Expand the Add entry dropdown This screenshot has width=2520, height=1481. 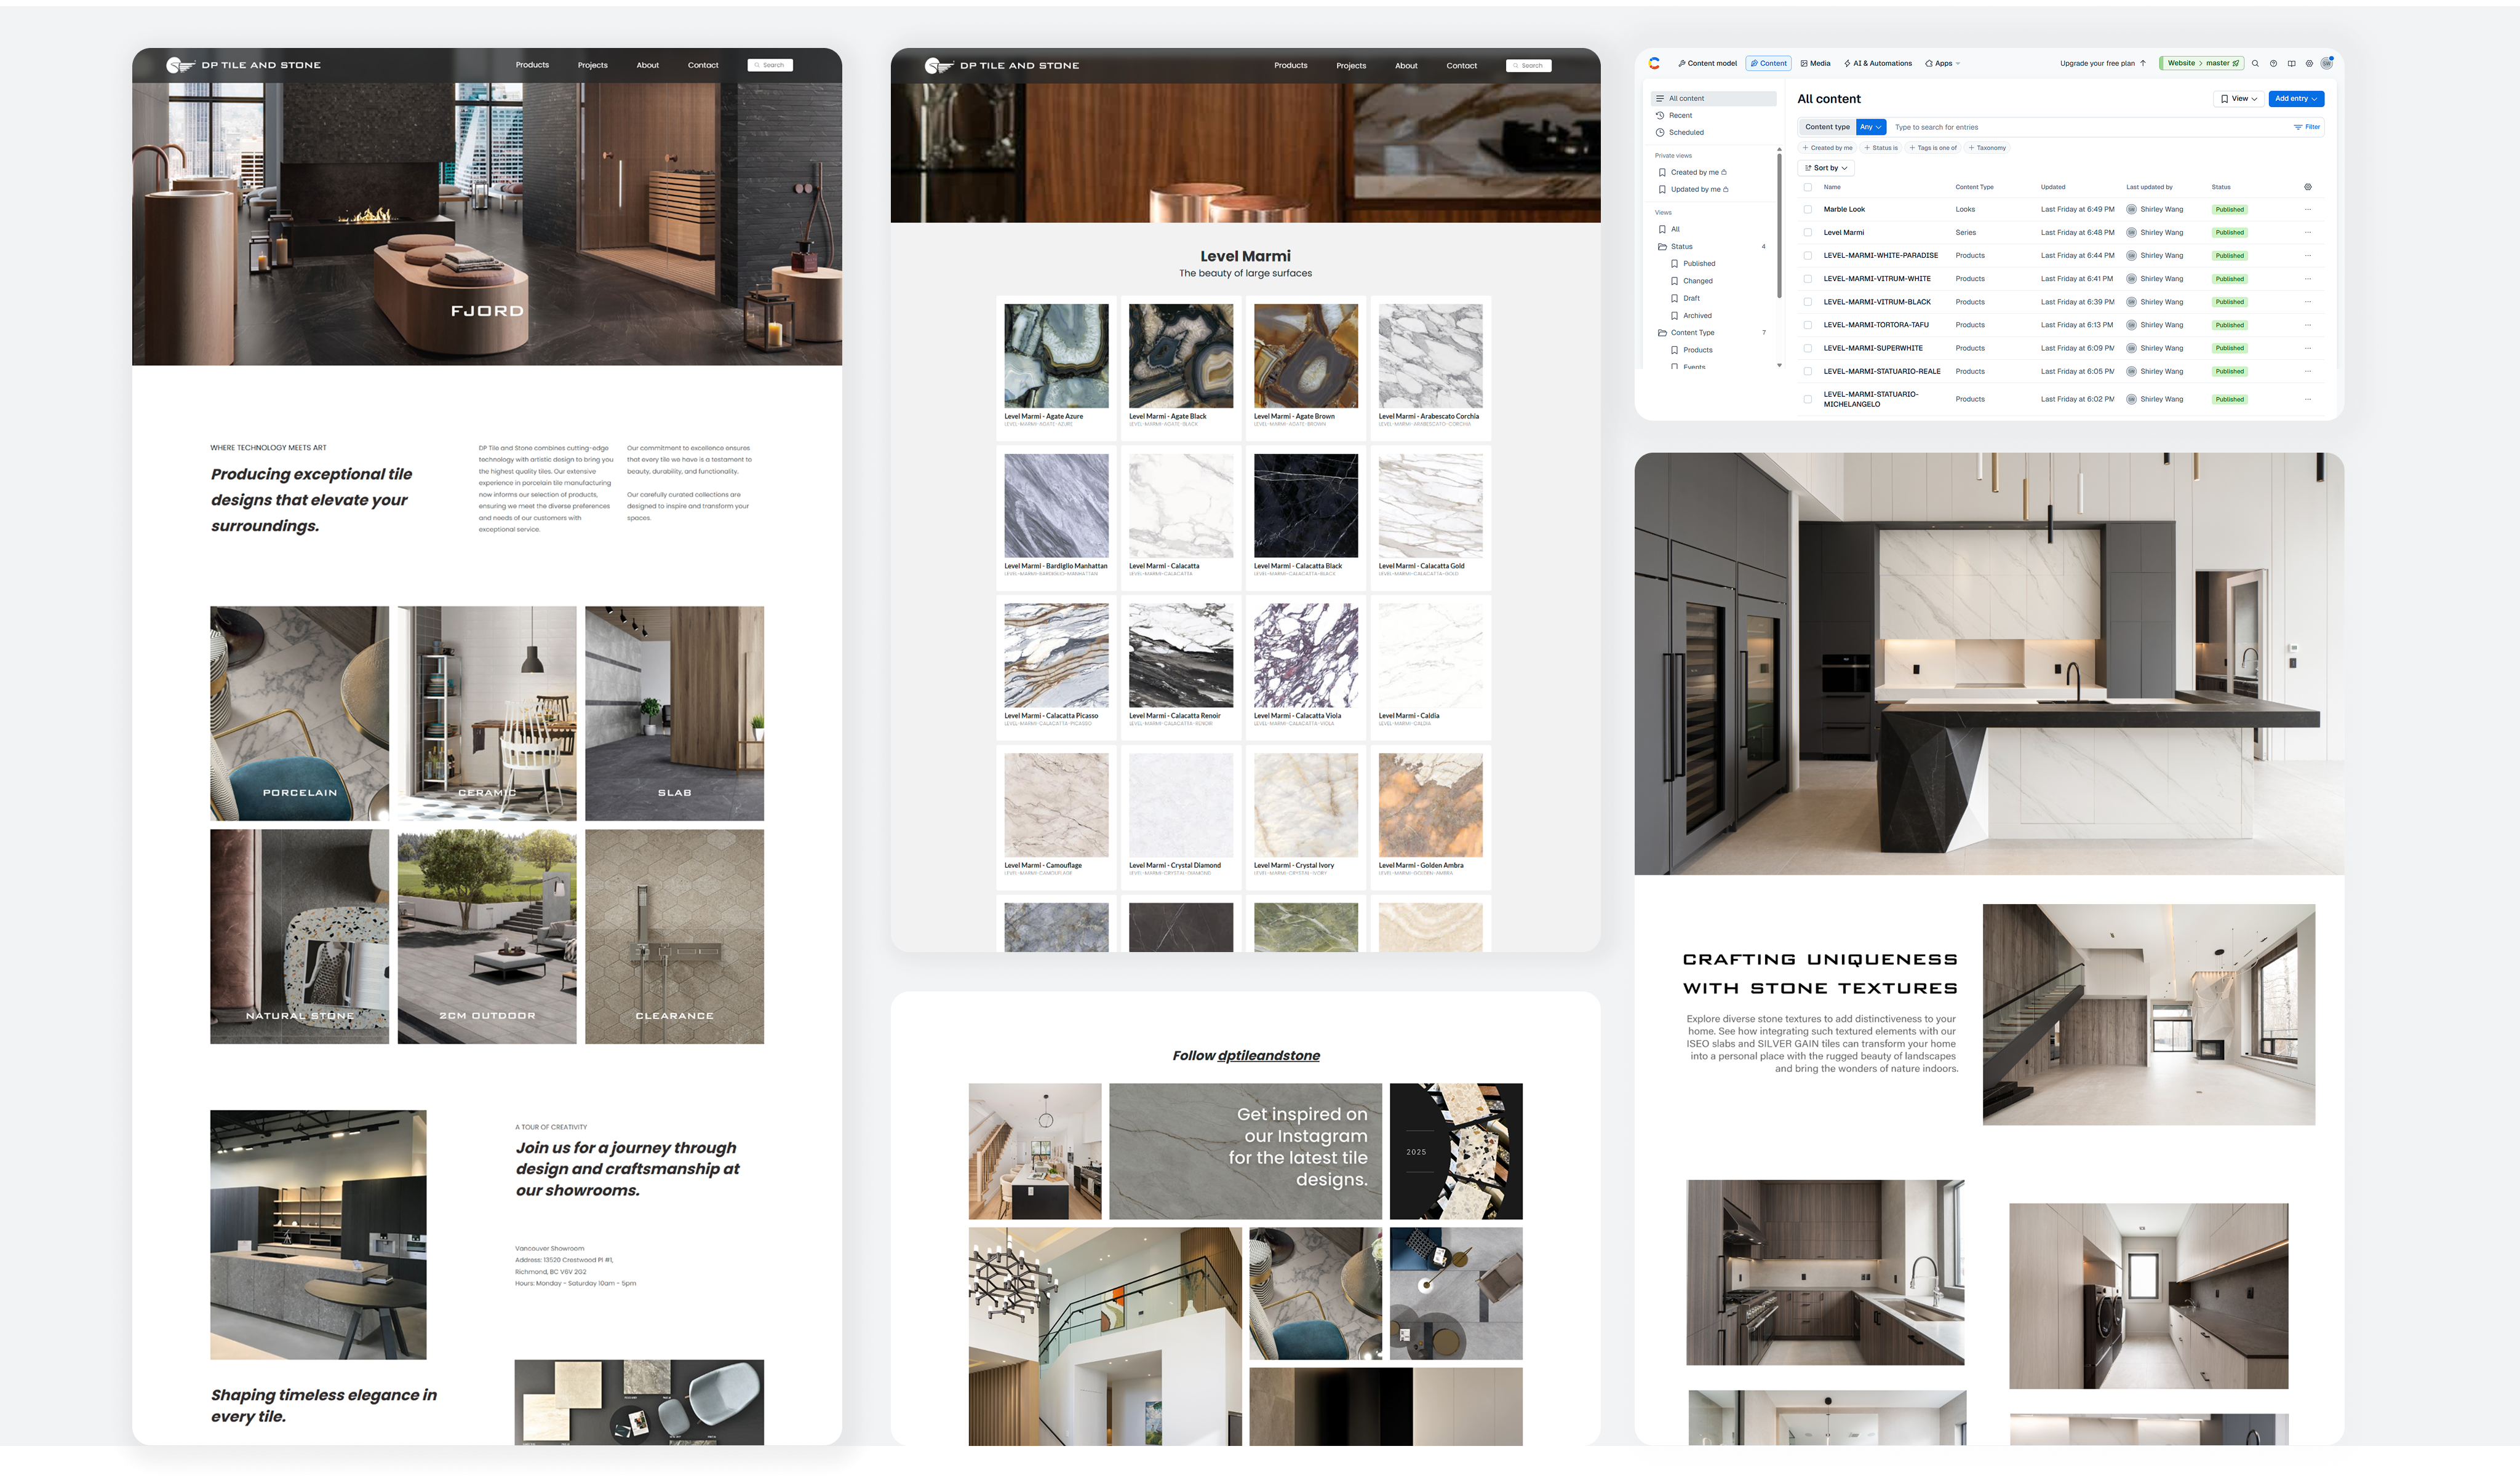pos(2296,99)
